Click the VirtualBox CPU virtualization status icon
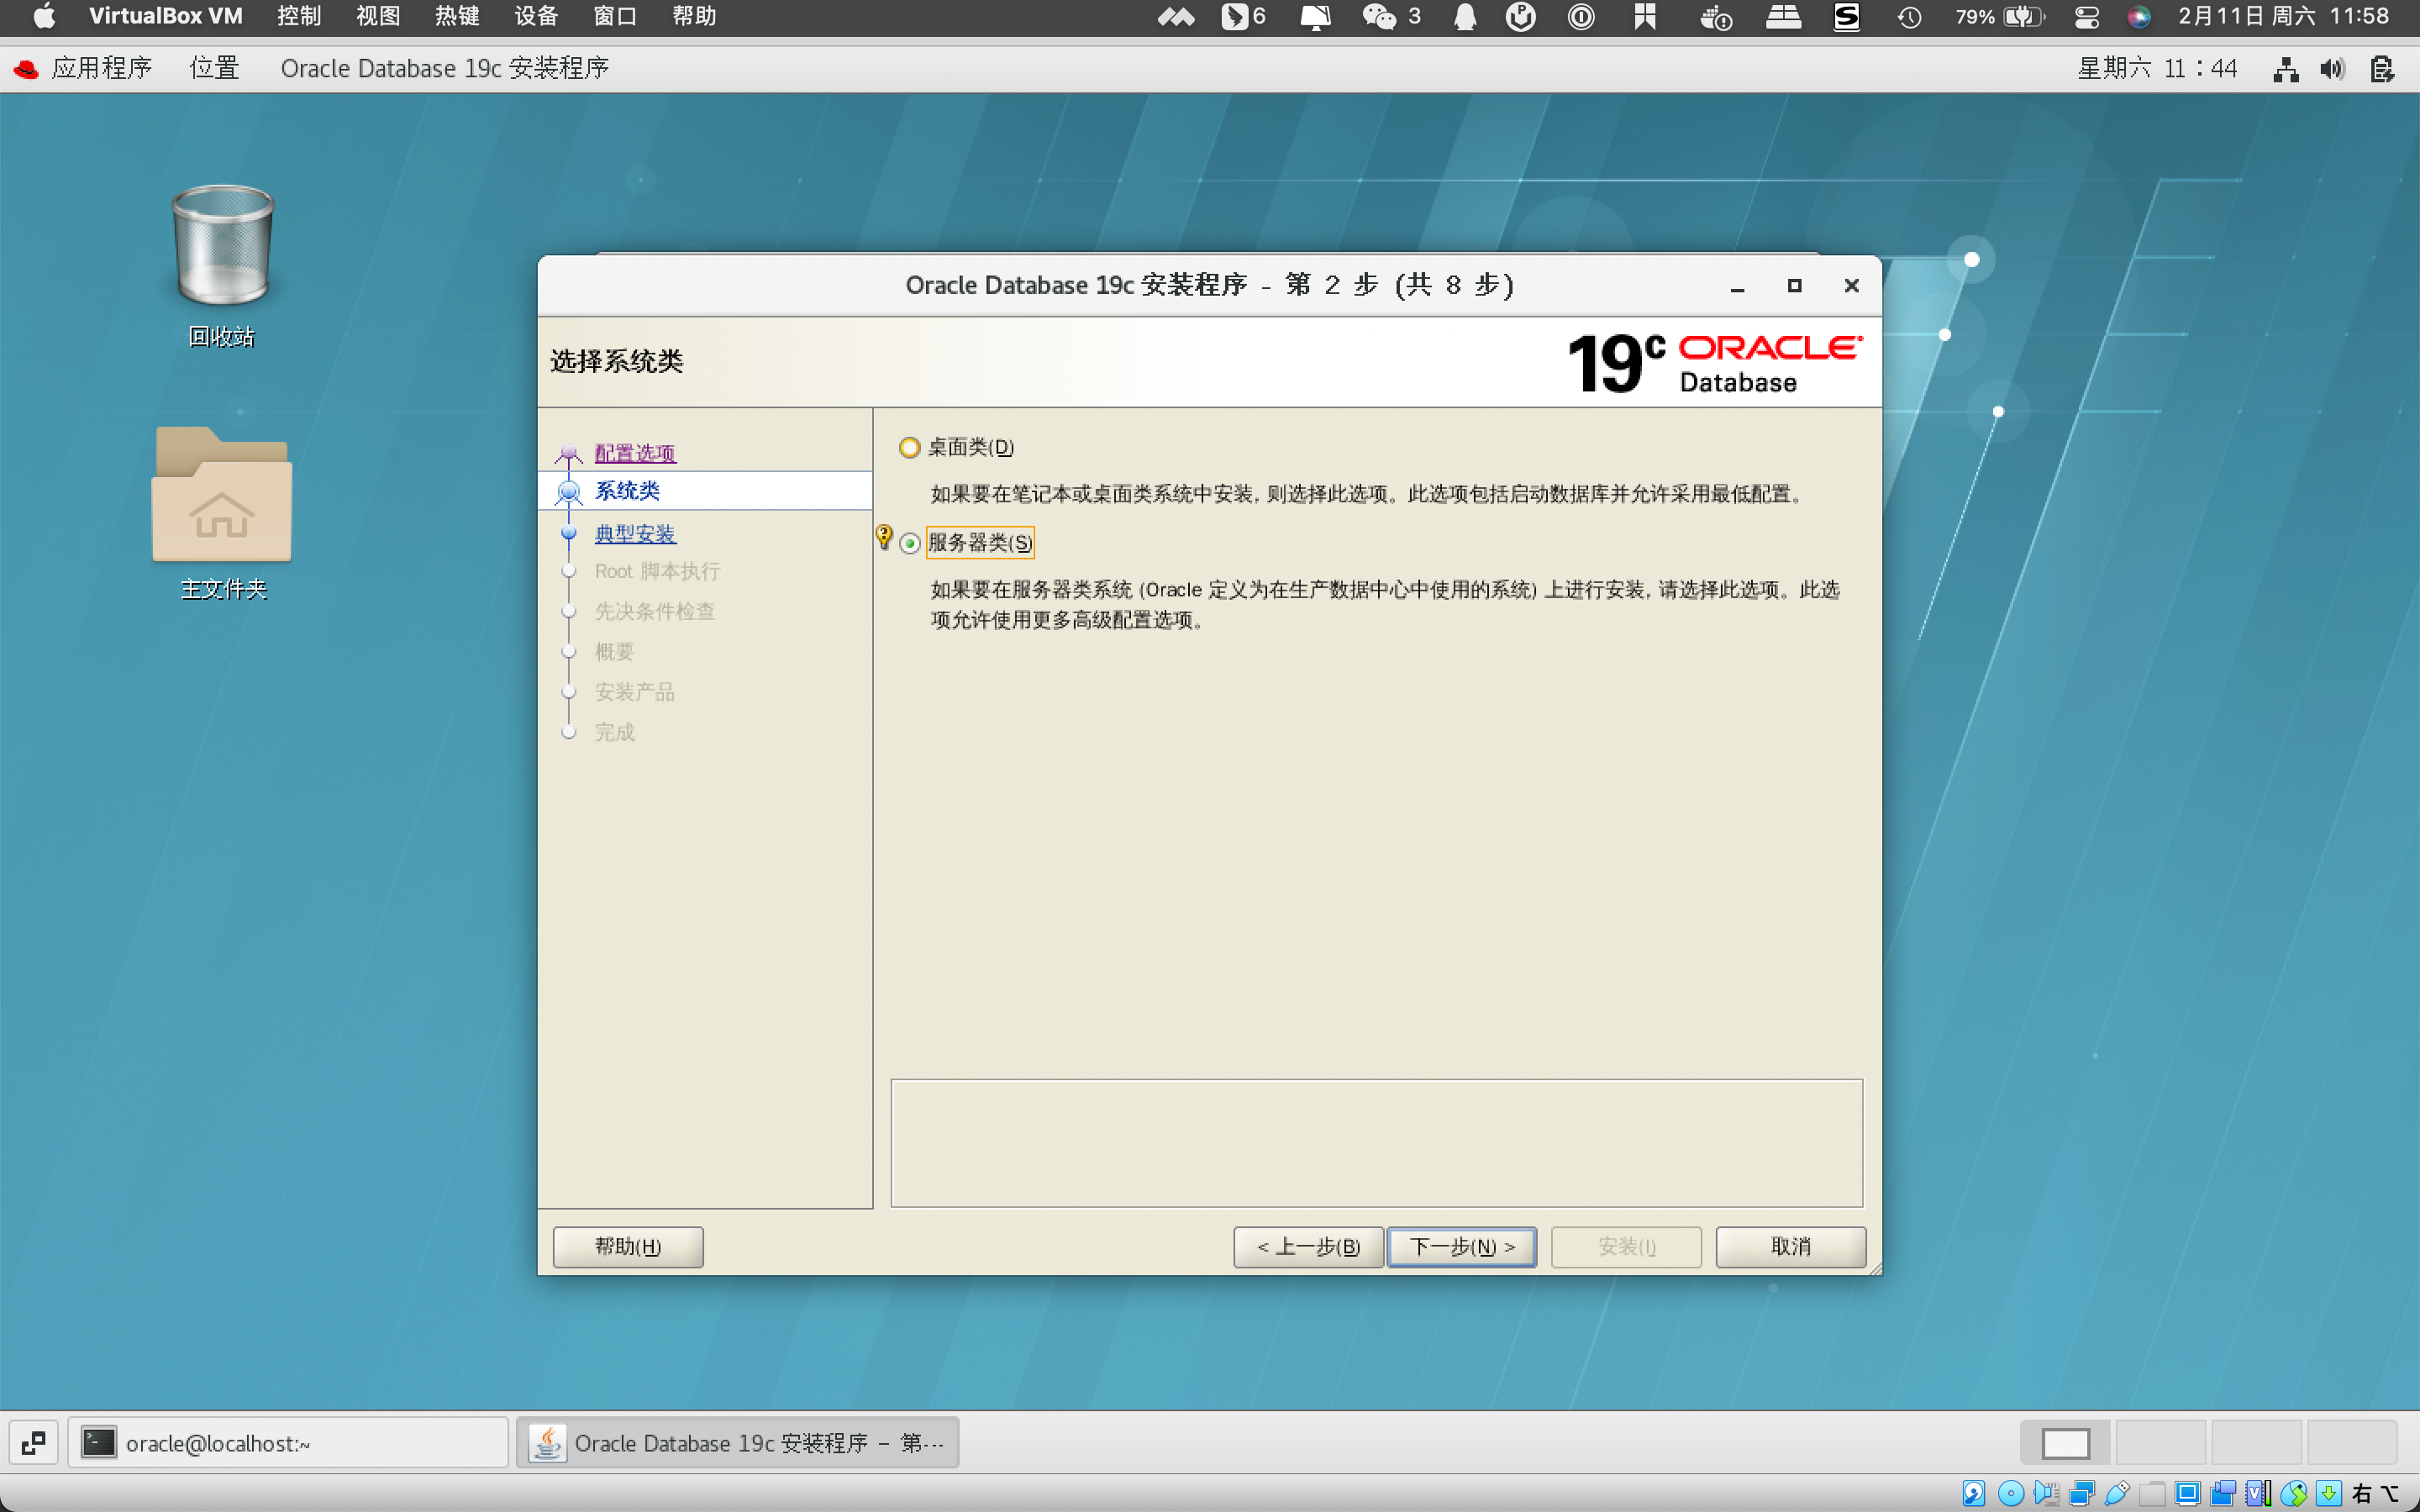Screen dimensions: 2420x1512 (x=2258, y=1493)
